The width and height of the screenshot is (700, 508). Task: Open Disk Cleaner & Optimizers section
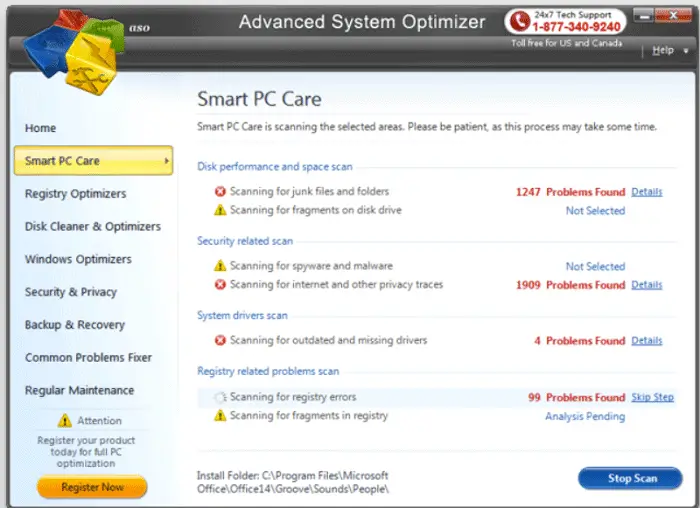coord(93,226)
